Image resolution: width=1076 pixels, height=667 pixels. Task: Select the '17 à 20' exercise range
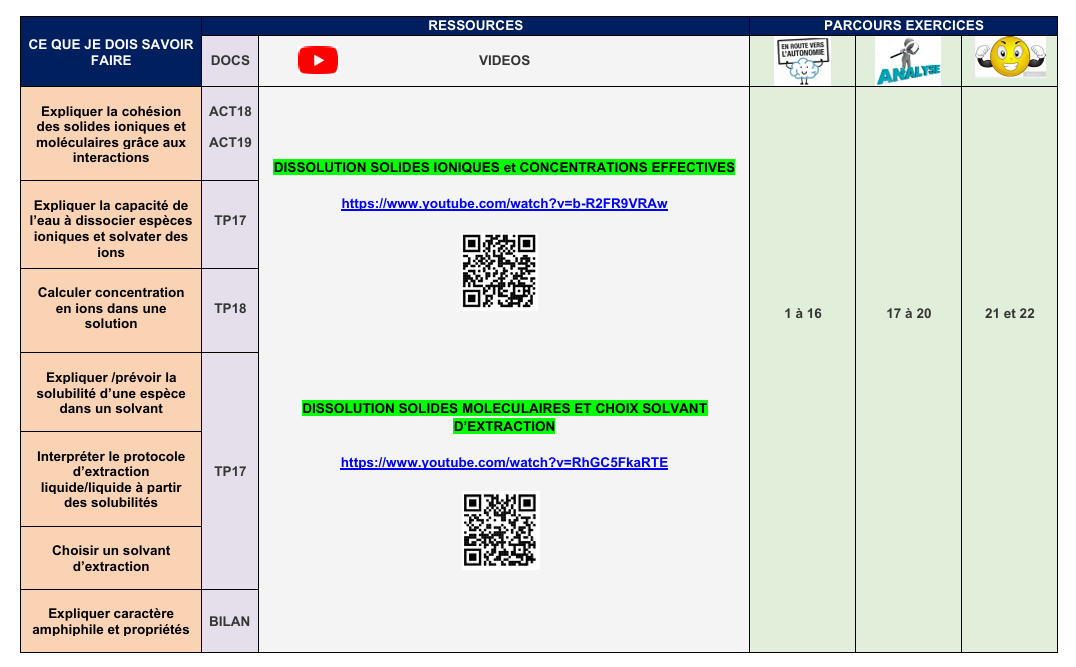click(x=908, y=314)
